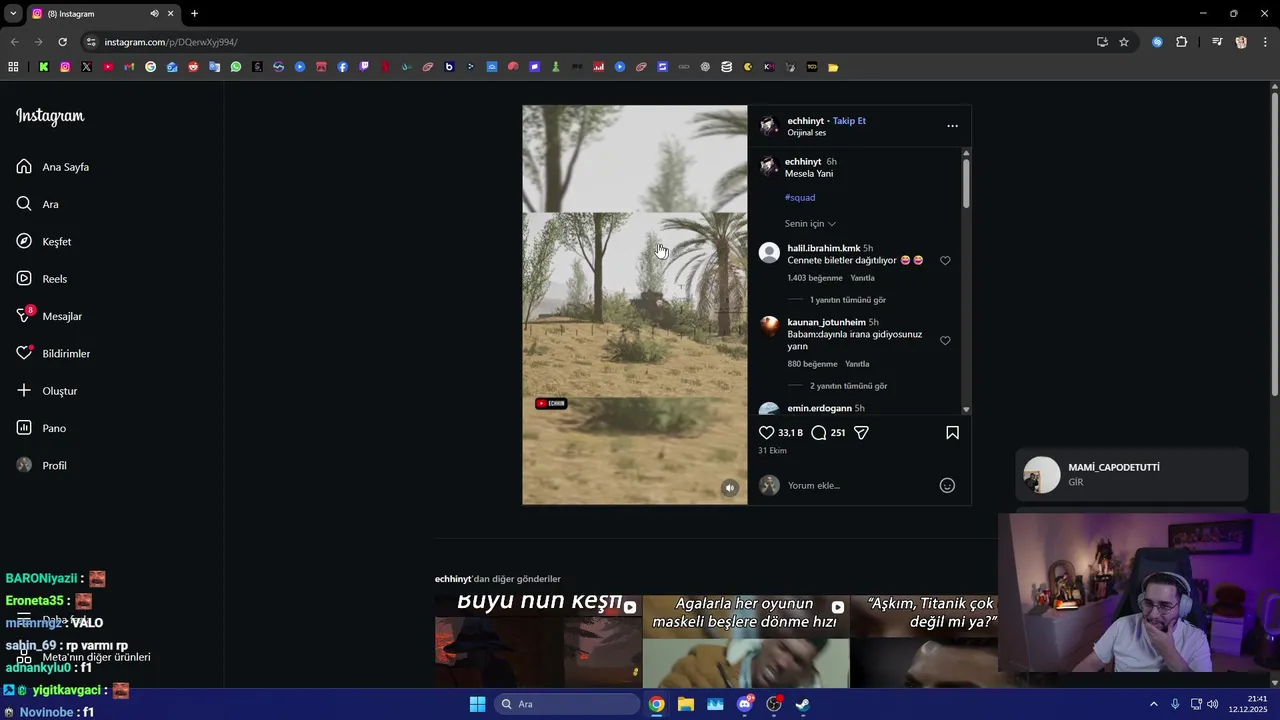
Task: Open Profil from sidebar
Action: [x=42, y=466]
